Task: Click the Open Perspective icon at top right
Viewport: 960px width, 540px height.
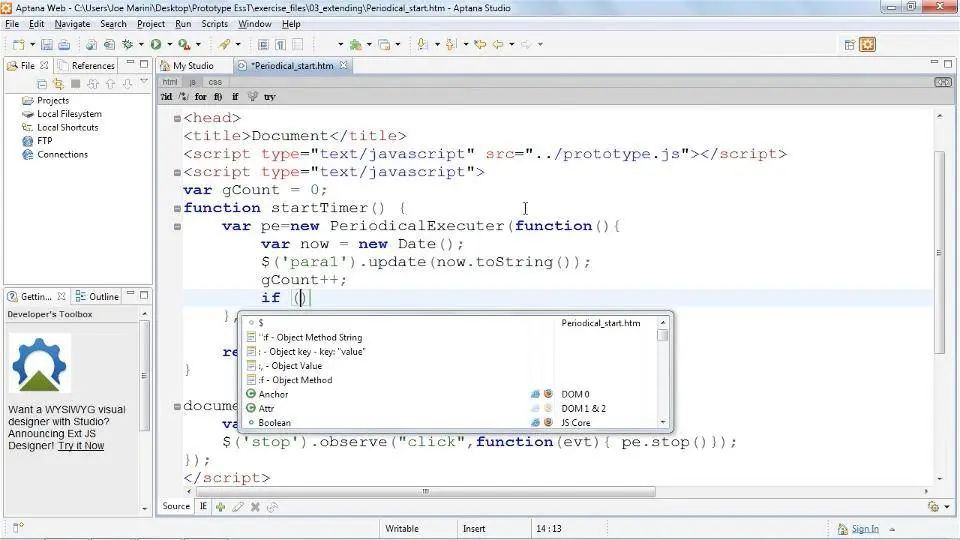Action: [849, 45]
